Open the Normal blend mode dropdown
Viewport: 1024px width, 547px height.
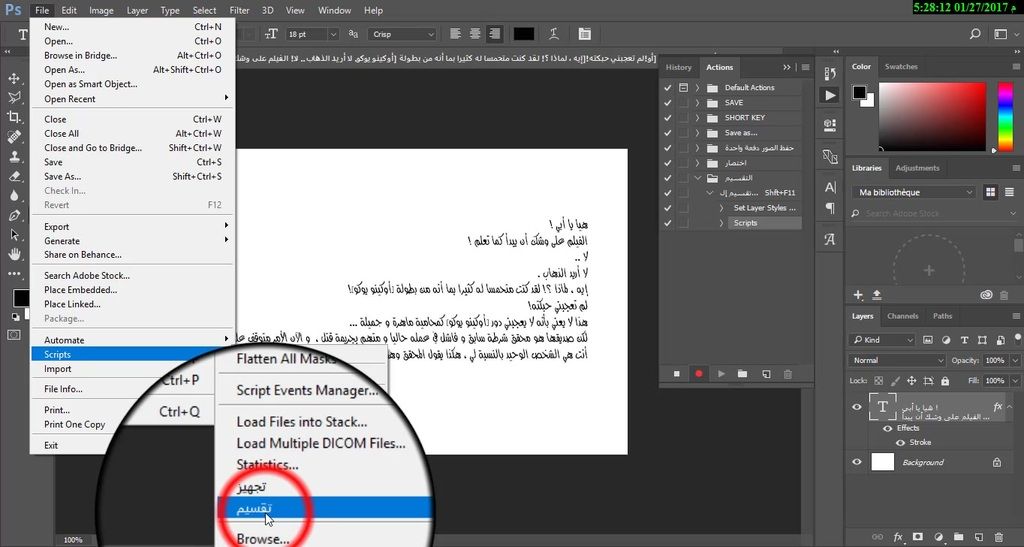click(x=898, y=360)
